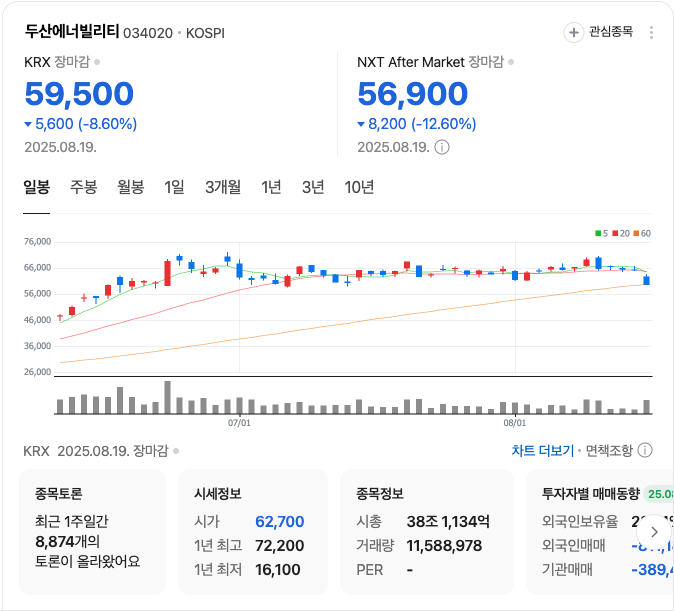The width and height of the screenshot is (674, 611).
Task: Select the 일봉 chart tab
Action: pos(37,187)
